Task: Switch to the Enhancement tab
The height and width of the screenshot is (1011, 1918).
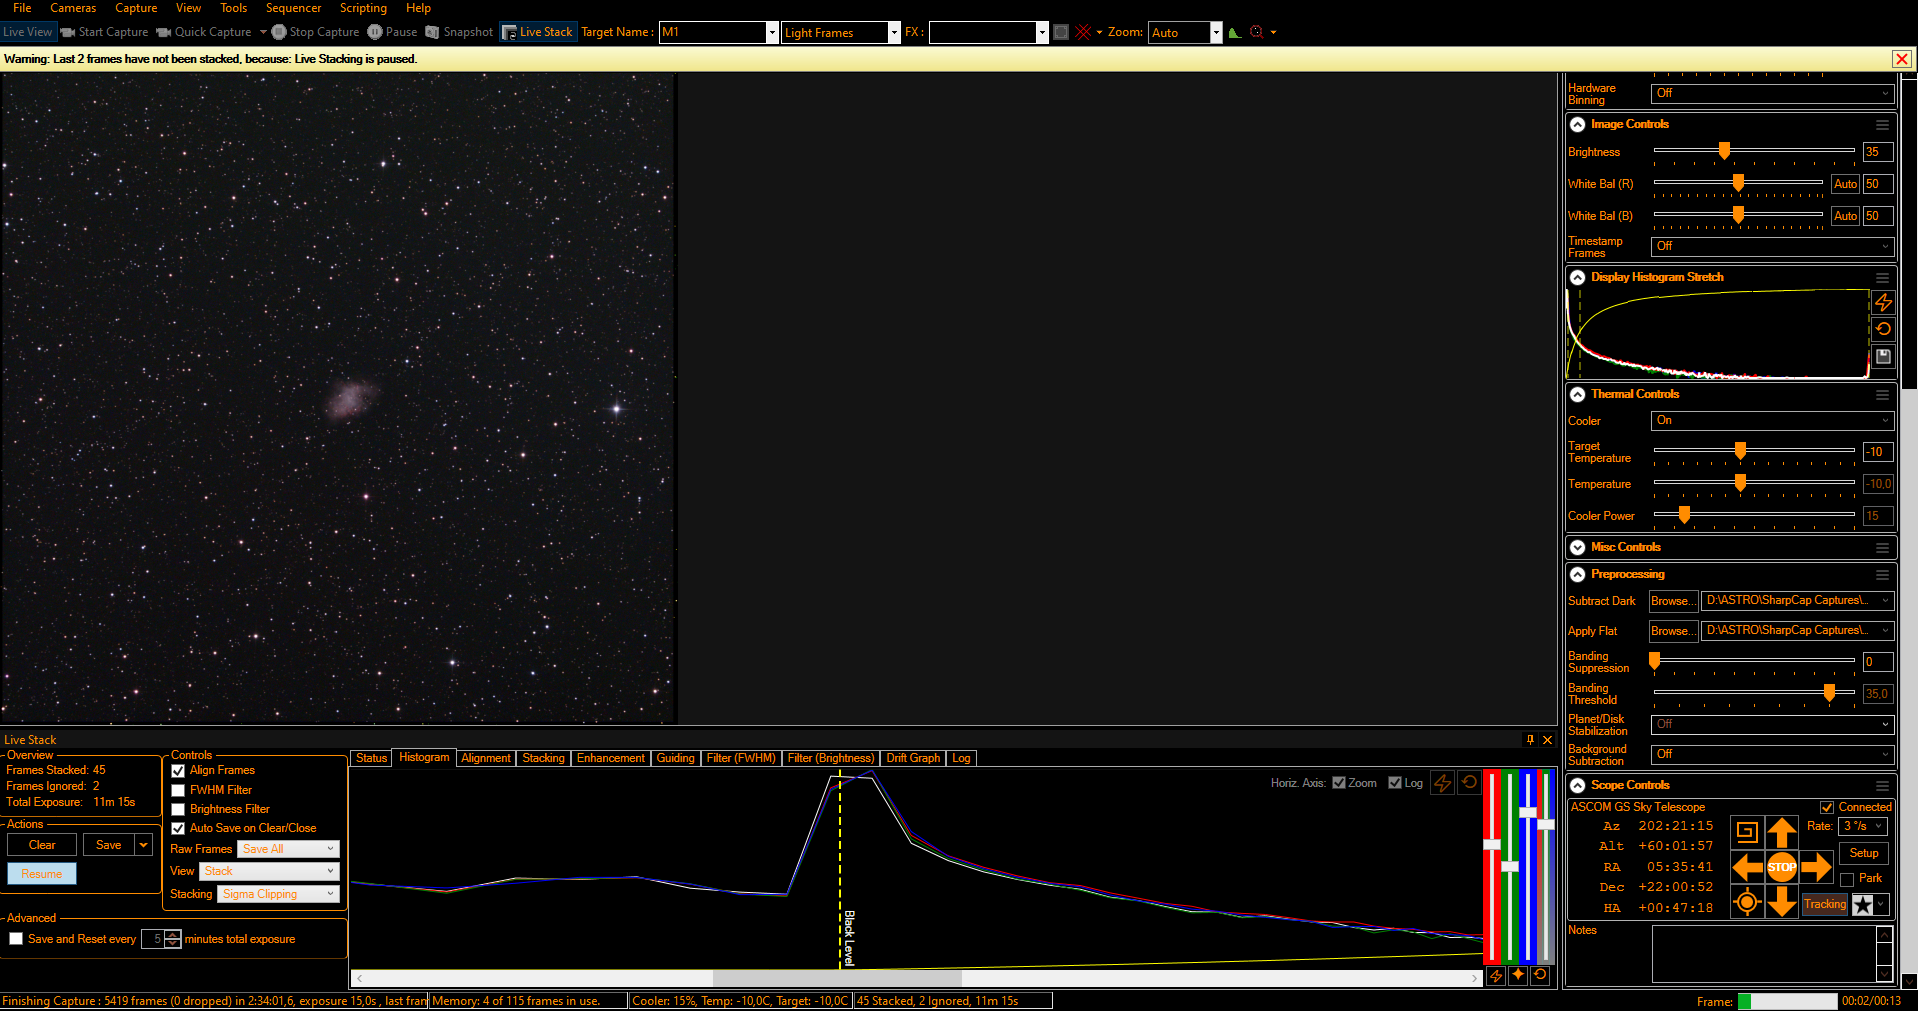Action: point(610,758)
